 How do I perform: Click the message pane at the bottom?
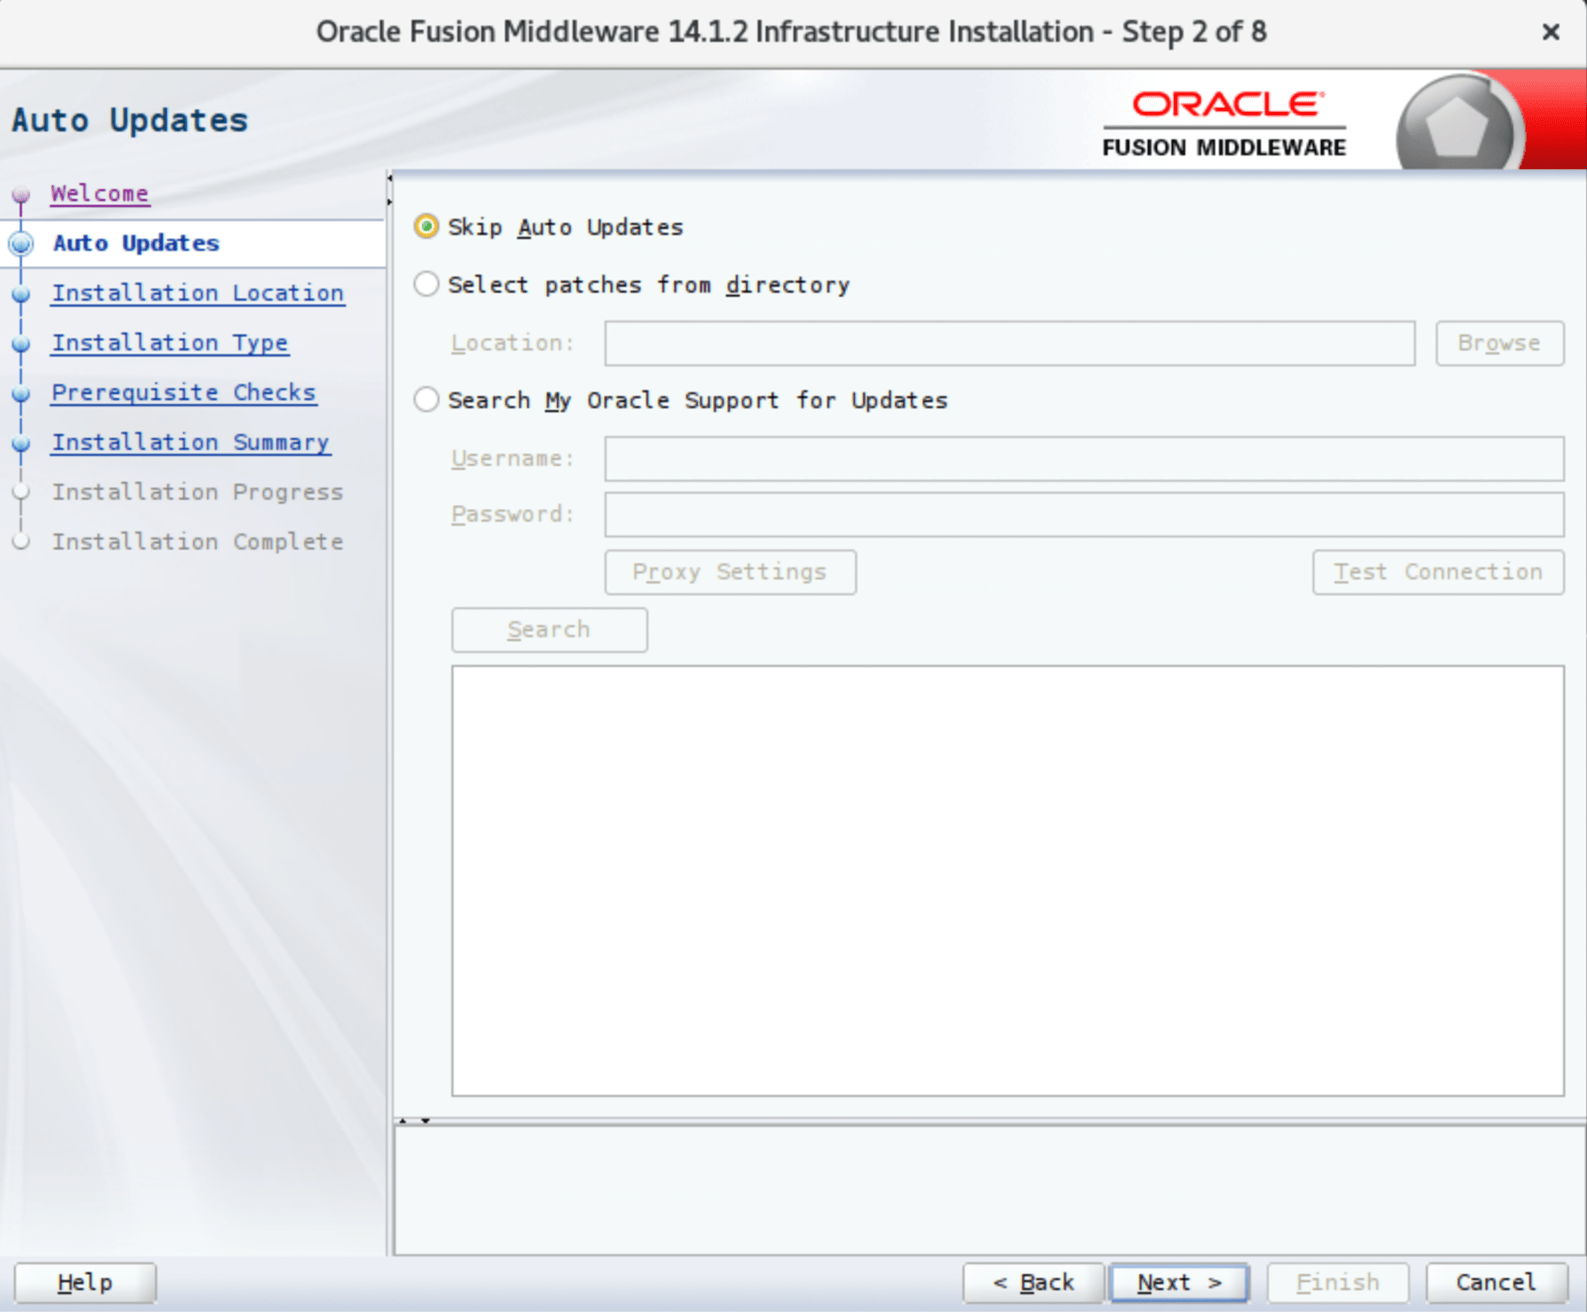[990, 1189]
